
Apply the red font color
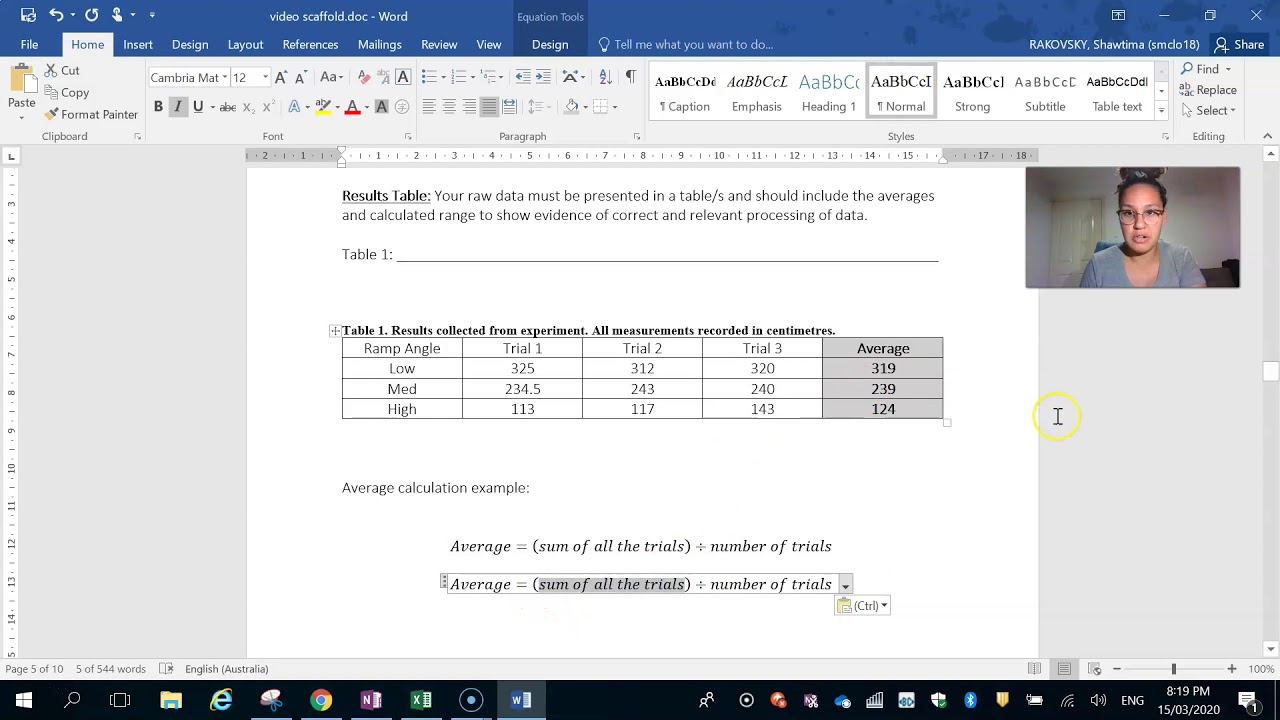pos(352,107)
